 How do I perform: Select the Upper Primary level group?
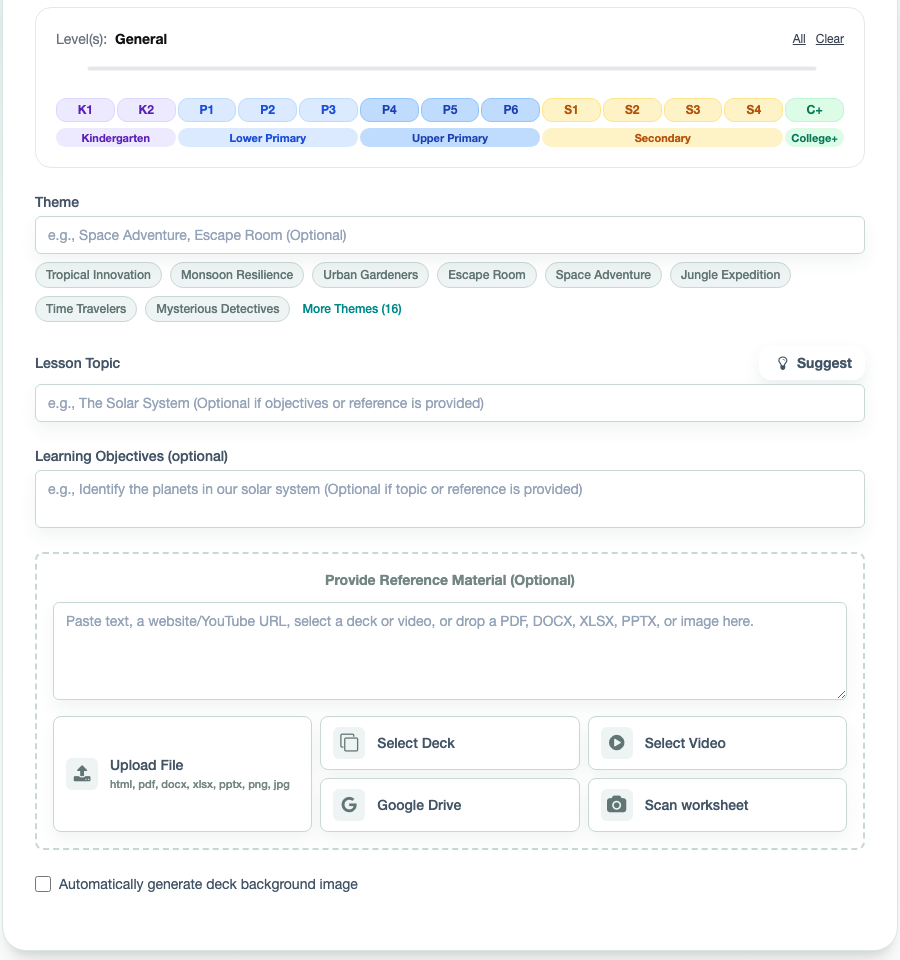point(450,138)
